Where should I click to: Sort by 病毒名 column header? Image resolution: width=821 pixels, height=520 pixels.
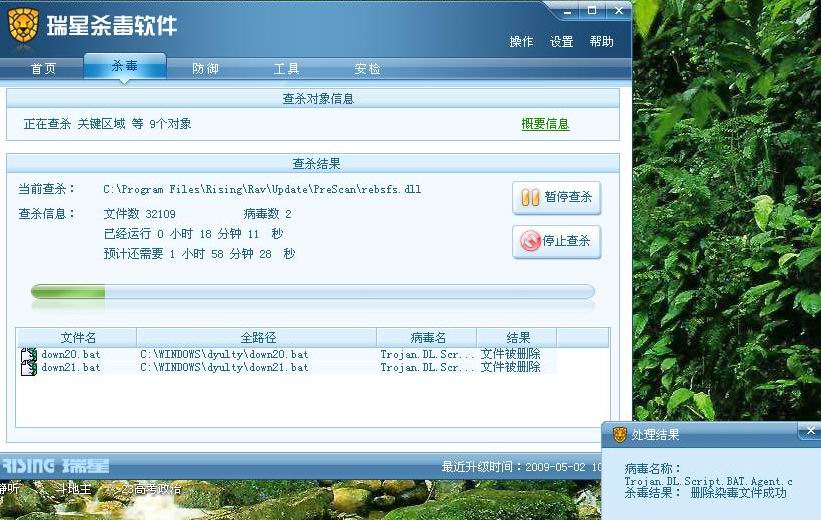427,338
